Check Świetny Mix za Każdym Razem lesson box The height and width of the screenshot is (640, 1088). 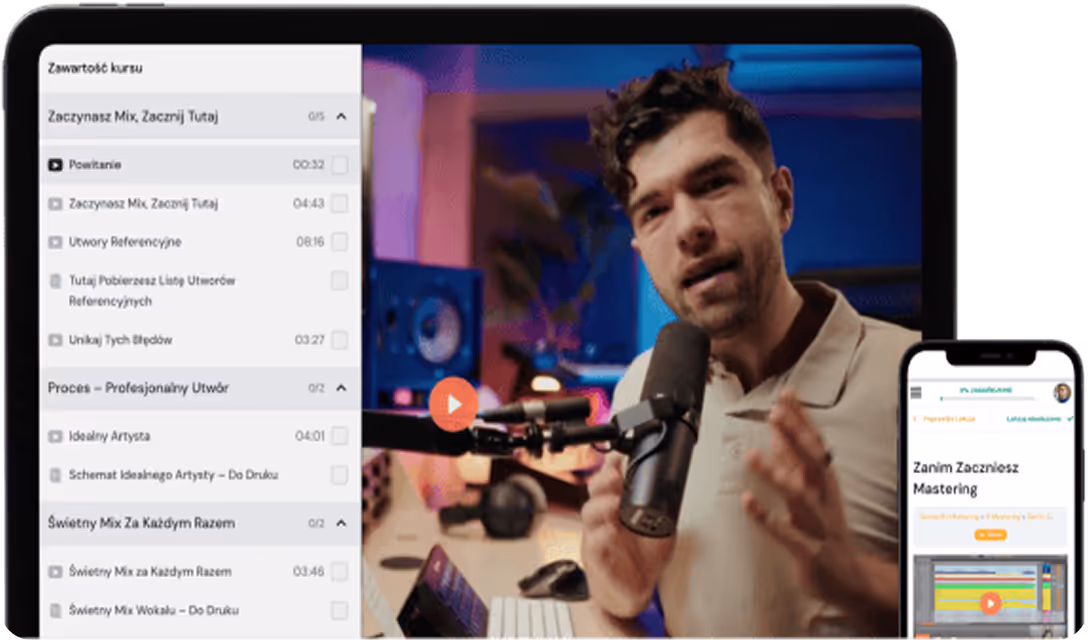tap(339, 572)
